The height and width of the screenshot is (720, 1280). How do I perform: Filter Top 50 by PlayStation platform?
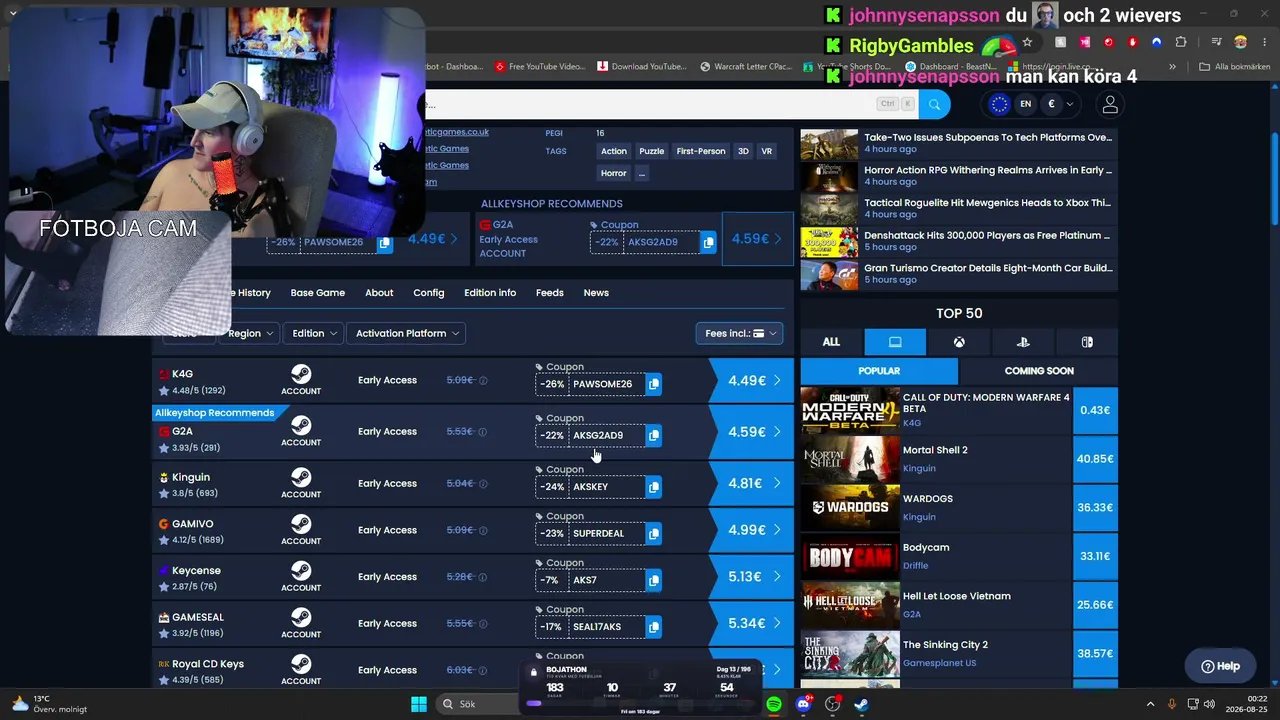pos(1023,342)
